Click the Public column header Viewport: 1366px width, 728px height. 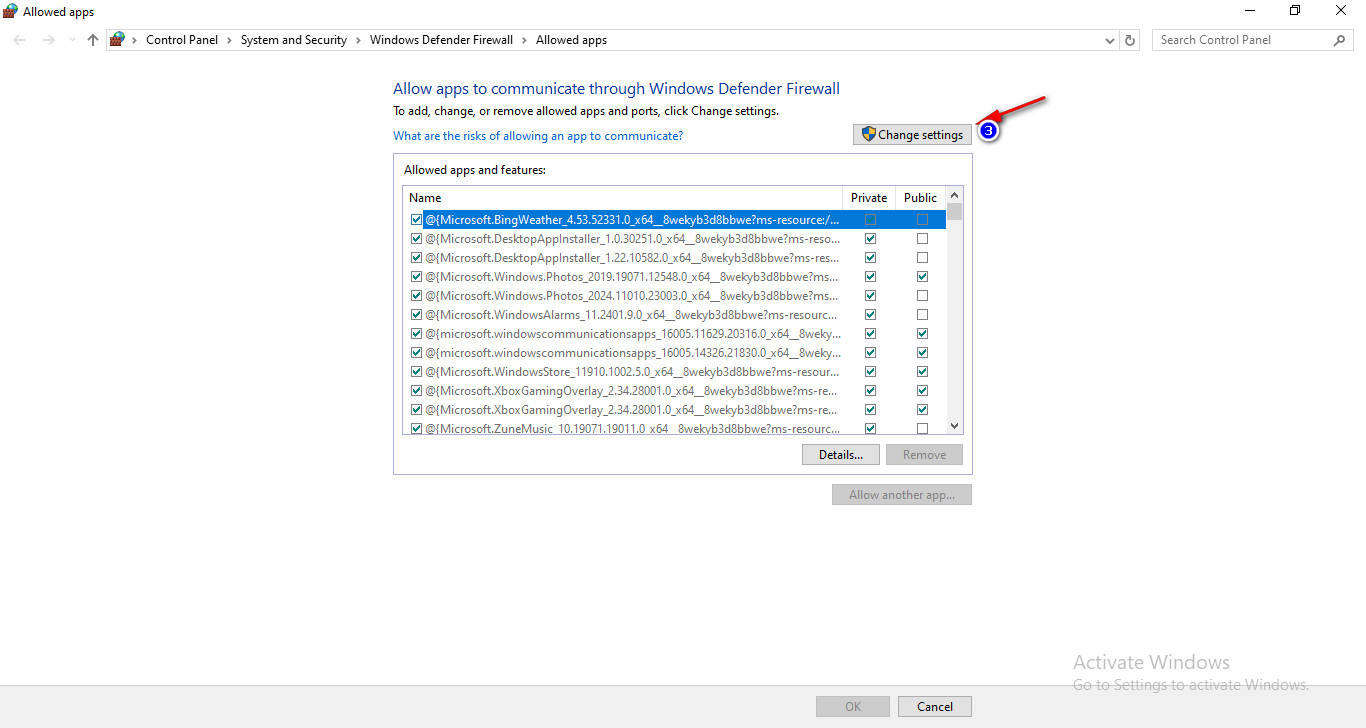point(920,197)
